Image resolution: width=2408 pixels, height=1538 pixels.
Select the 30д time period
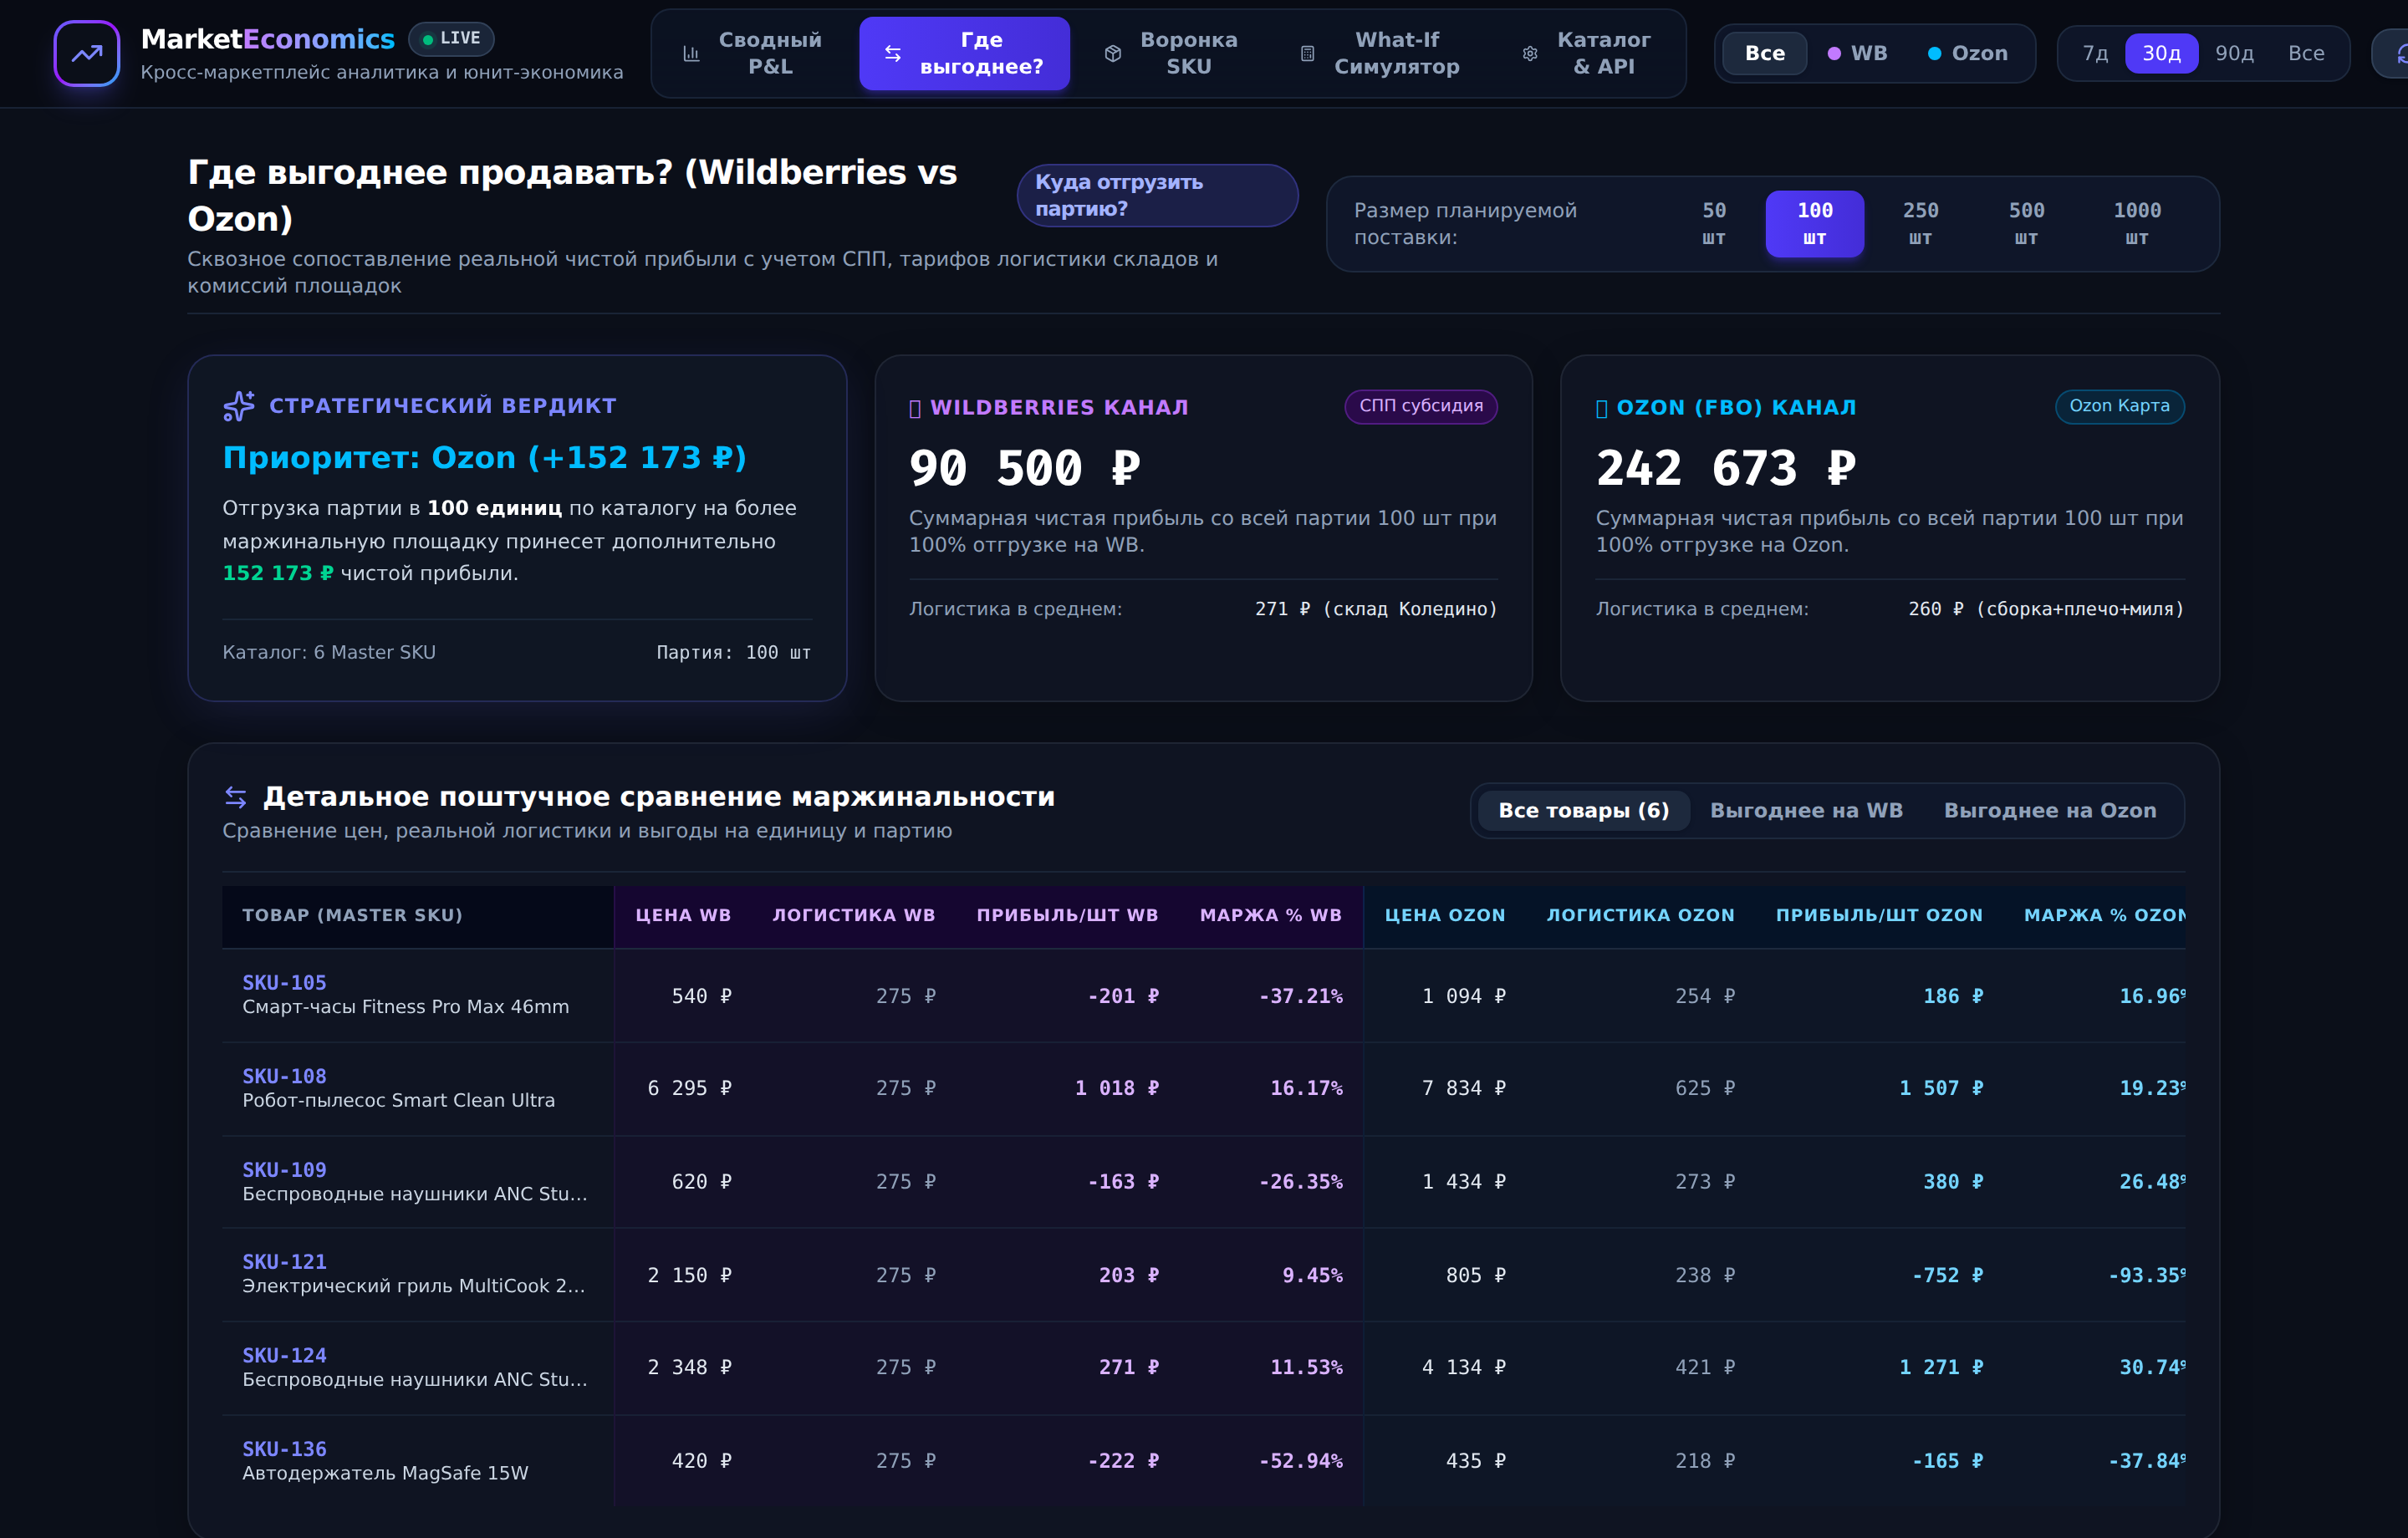click(2161, 53)
